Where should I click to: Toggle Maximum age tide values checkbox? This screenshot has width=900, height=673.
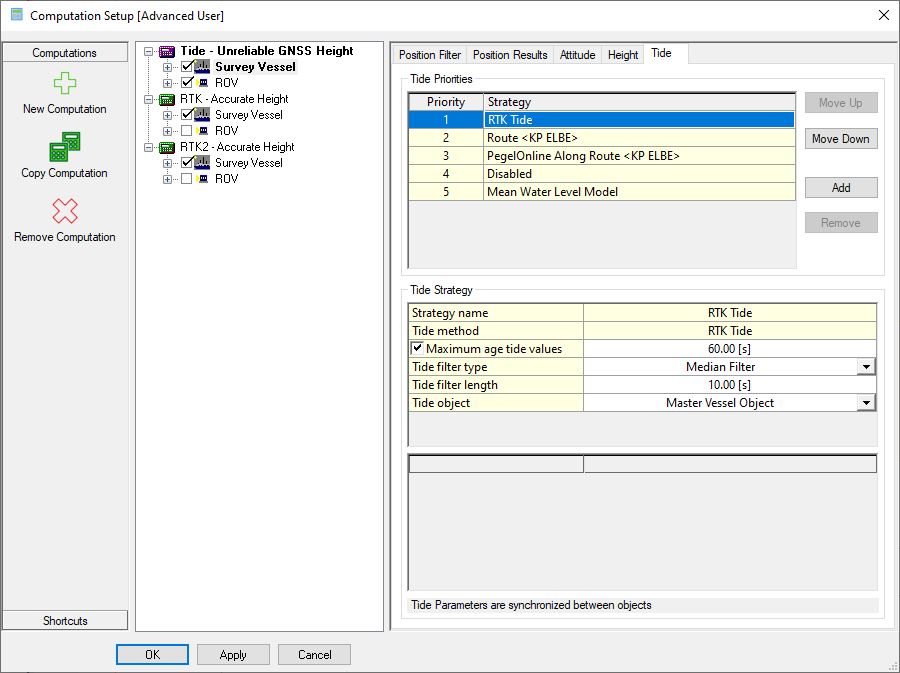click(417, 348)
